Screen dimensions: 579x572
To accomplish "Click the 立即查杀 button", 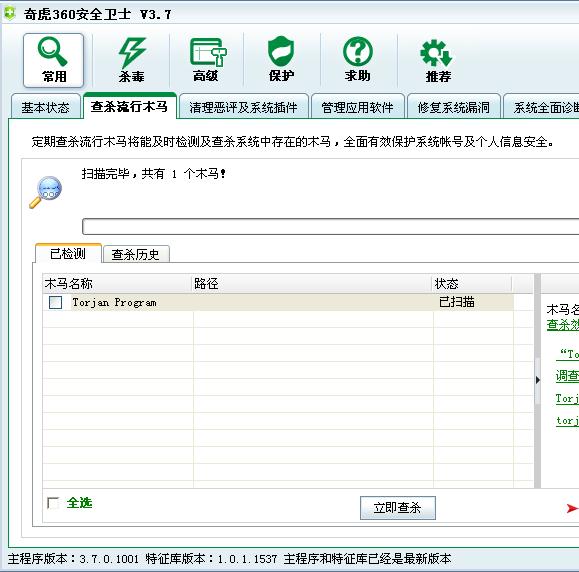I will click(x=398, y=508).
